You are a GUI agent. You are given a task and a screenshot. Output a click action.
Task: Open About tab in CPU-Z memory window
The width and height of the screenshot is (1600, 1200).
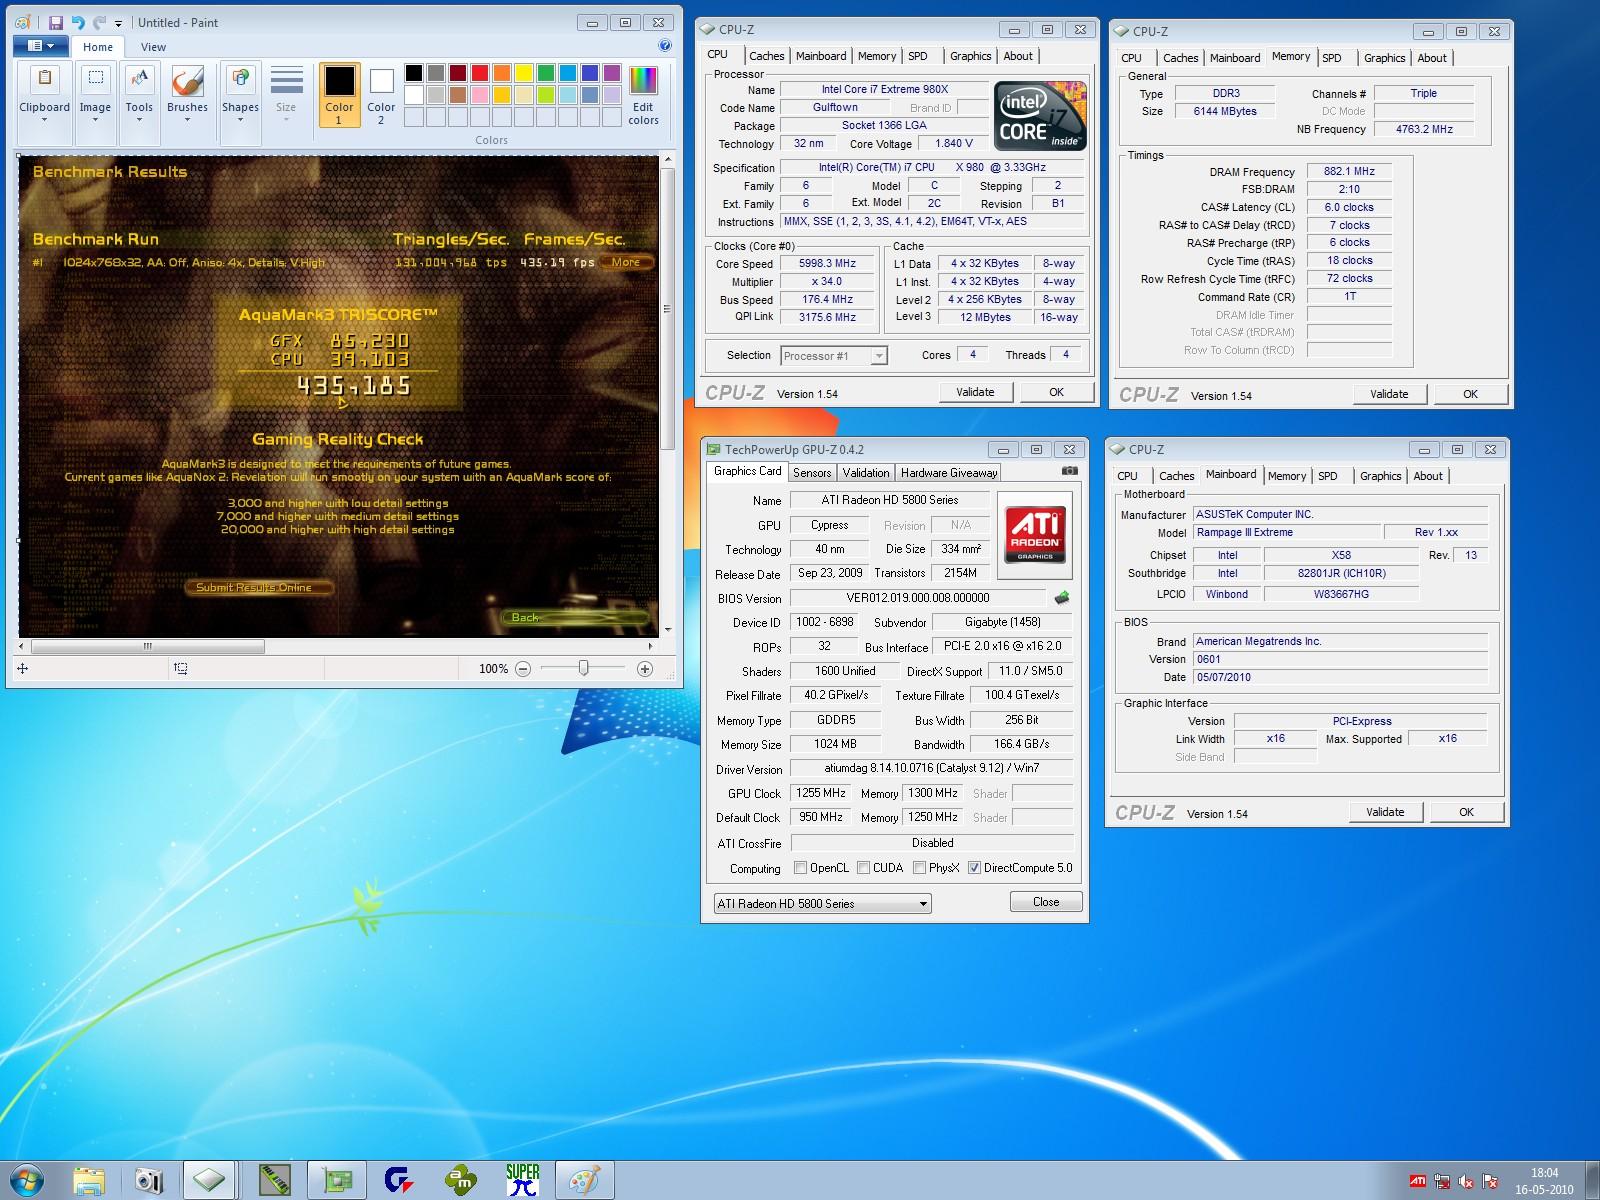pyautogui.click(x=1431, y=58)
